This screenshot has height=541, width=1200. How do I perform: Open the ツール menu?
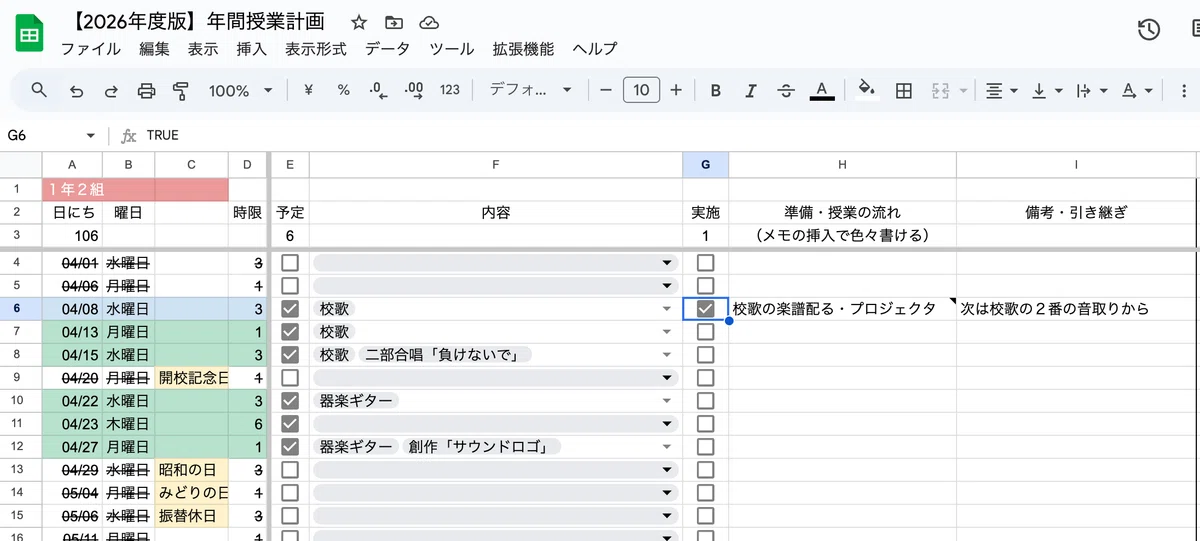click(451, 49)
